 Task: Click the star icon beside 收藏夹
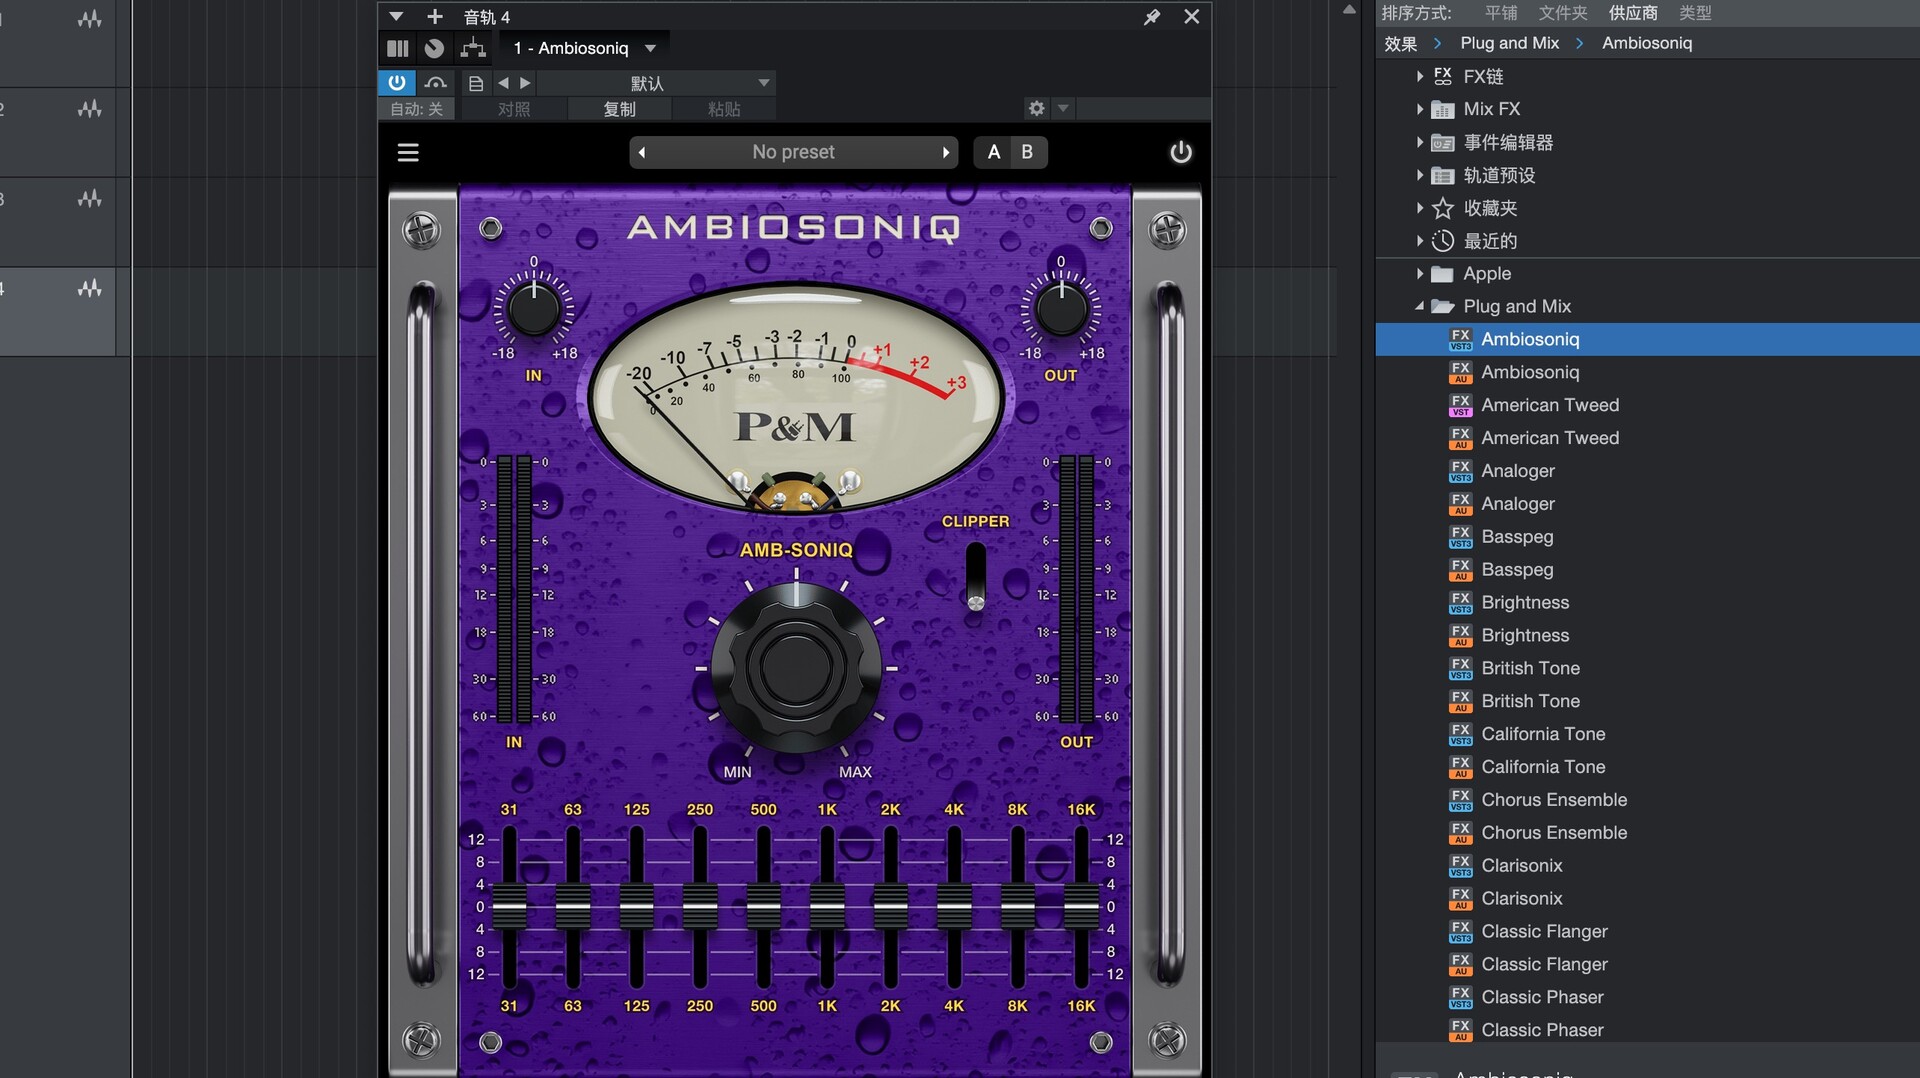coord(1442,208)
